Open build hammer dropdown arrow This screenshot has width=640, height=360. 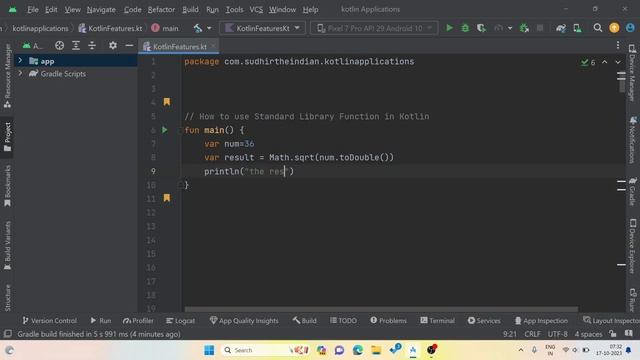tap(209, 28)
